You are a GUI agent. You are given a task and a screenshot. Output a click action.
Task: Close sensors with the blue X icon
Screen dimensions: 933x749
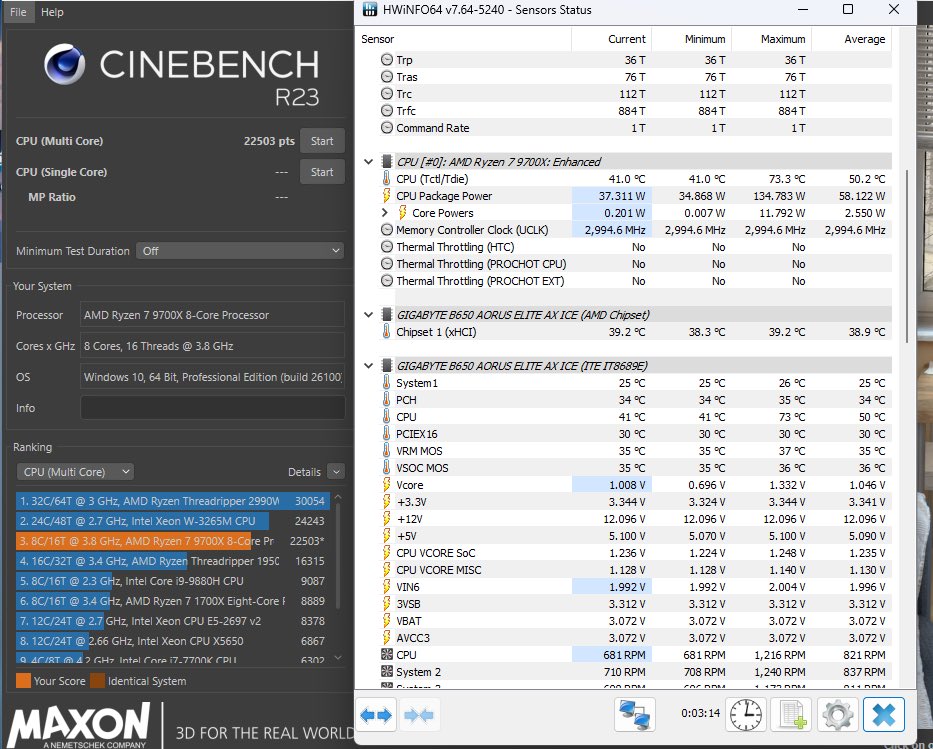tap(884, 714)
